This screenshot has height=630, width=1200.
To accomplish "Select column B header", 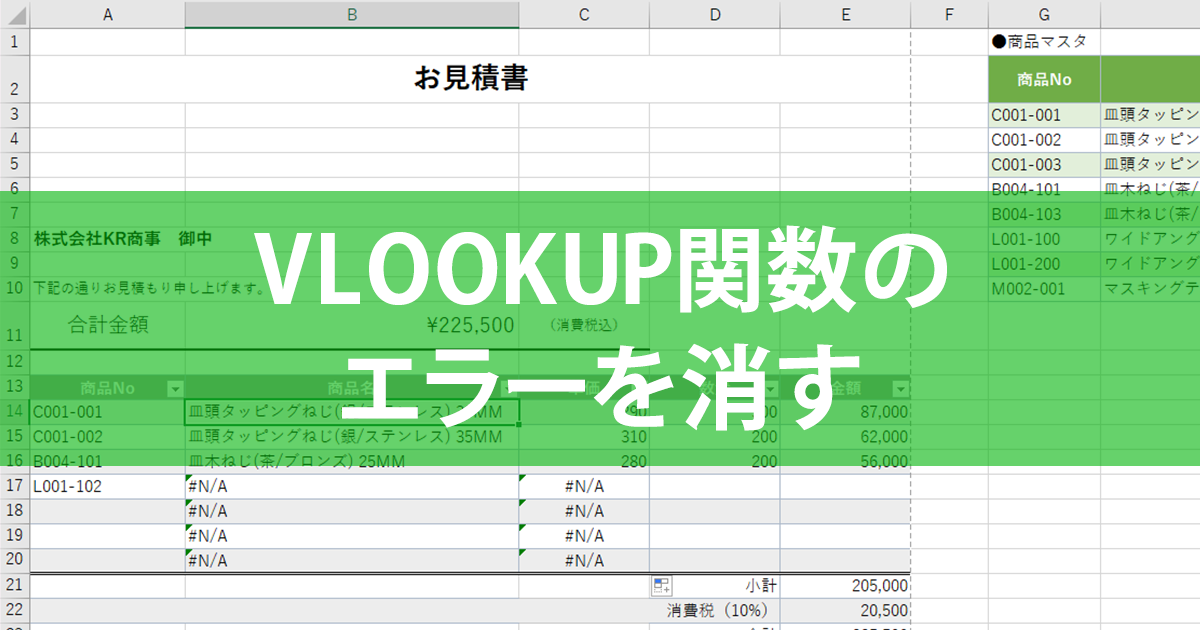I will (352, 14).
